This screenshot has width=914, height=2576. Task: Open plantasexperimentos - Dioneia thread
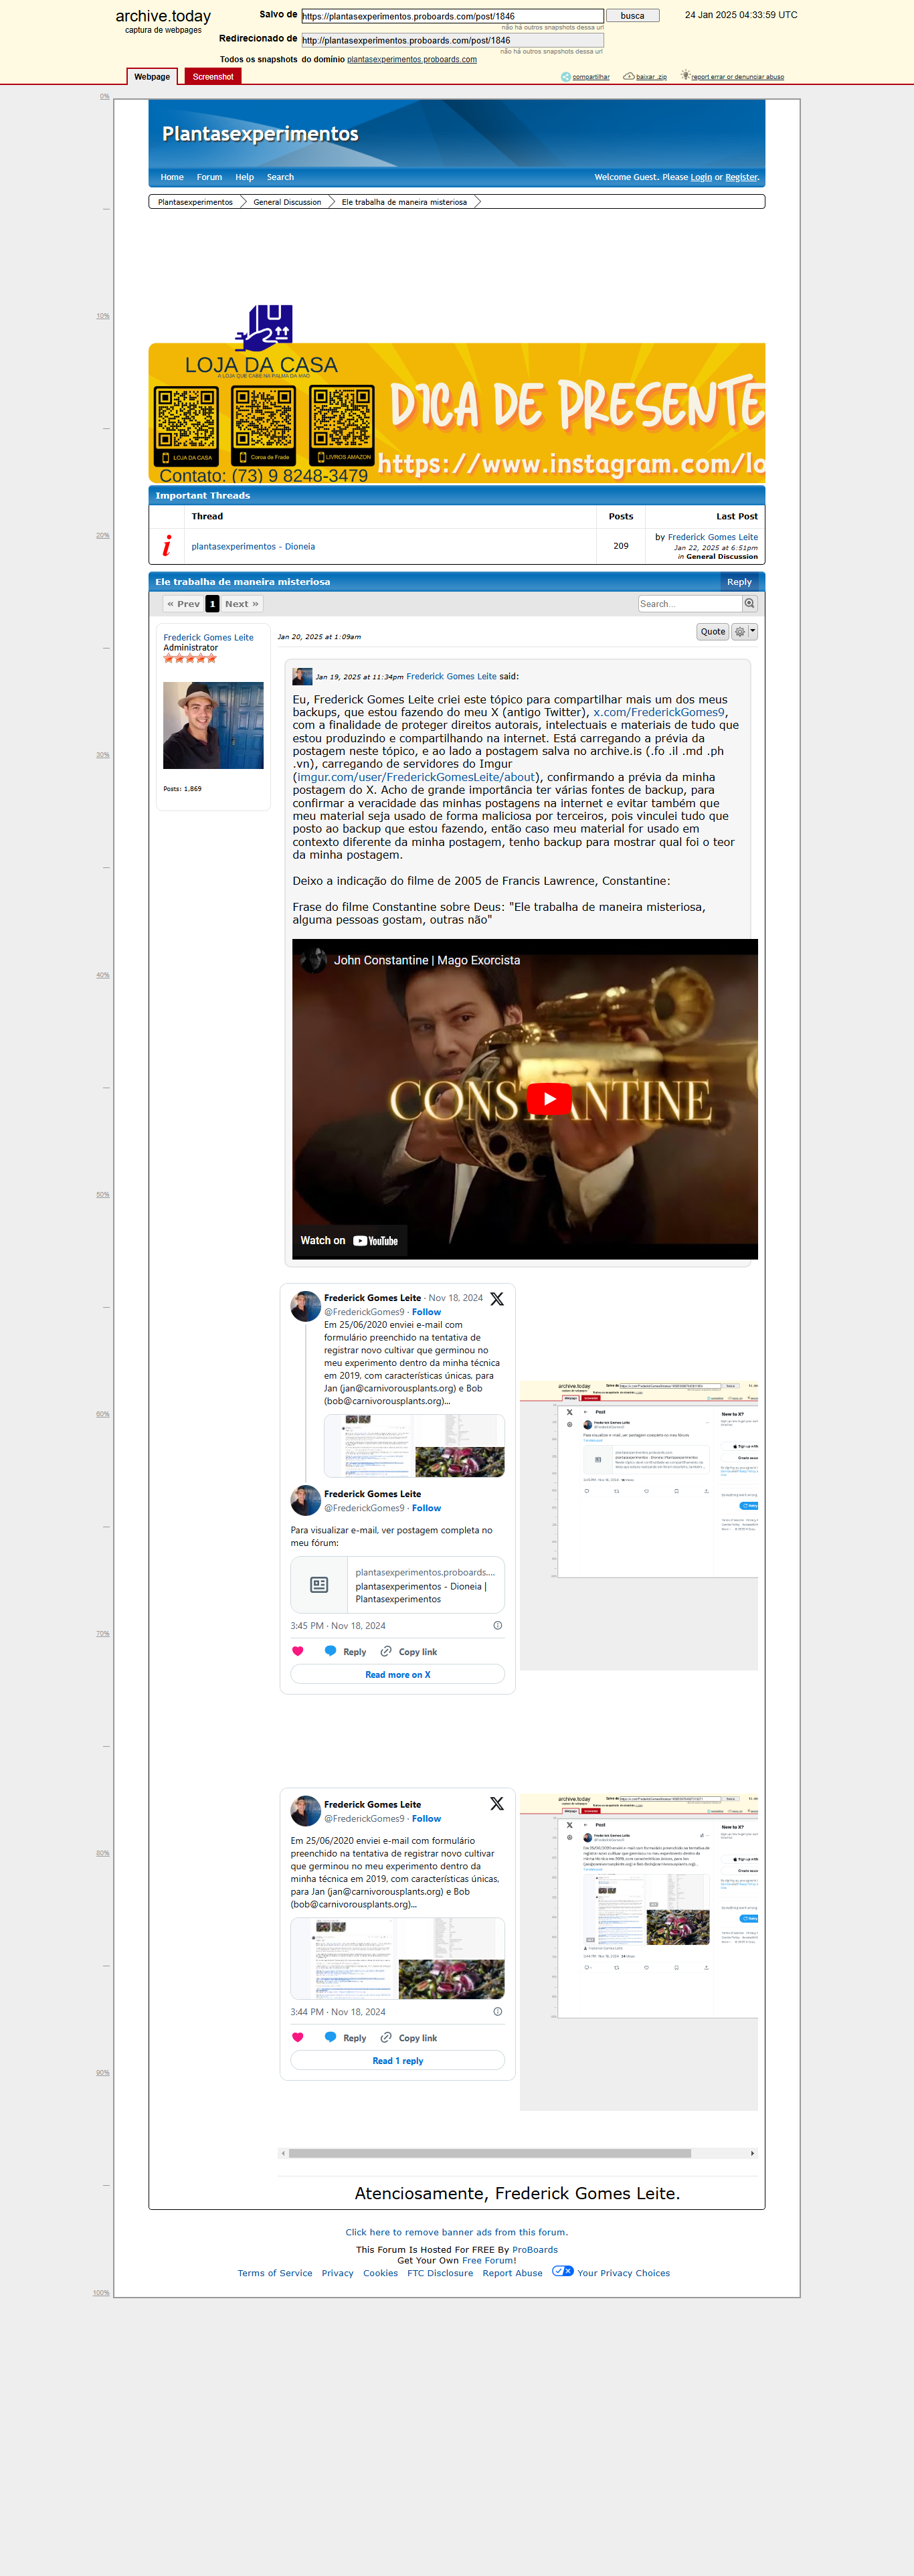(x=253, y=546)
